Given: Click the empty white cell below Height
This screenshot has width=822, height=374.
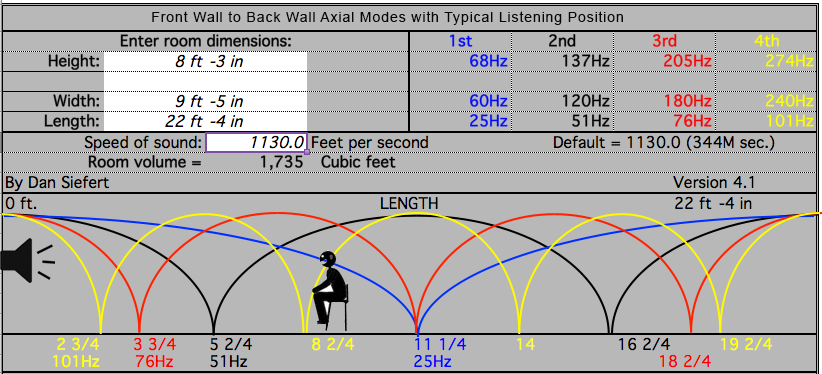Looking at the screenshot, I should pos(206,81).
